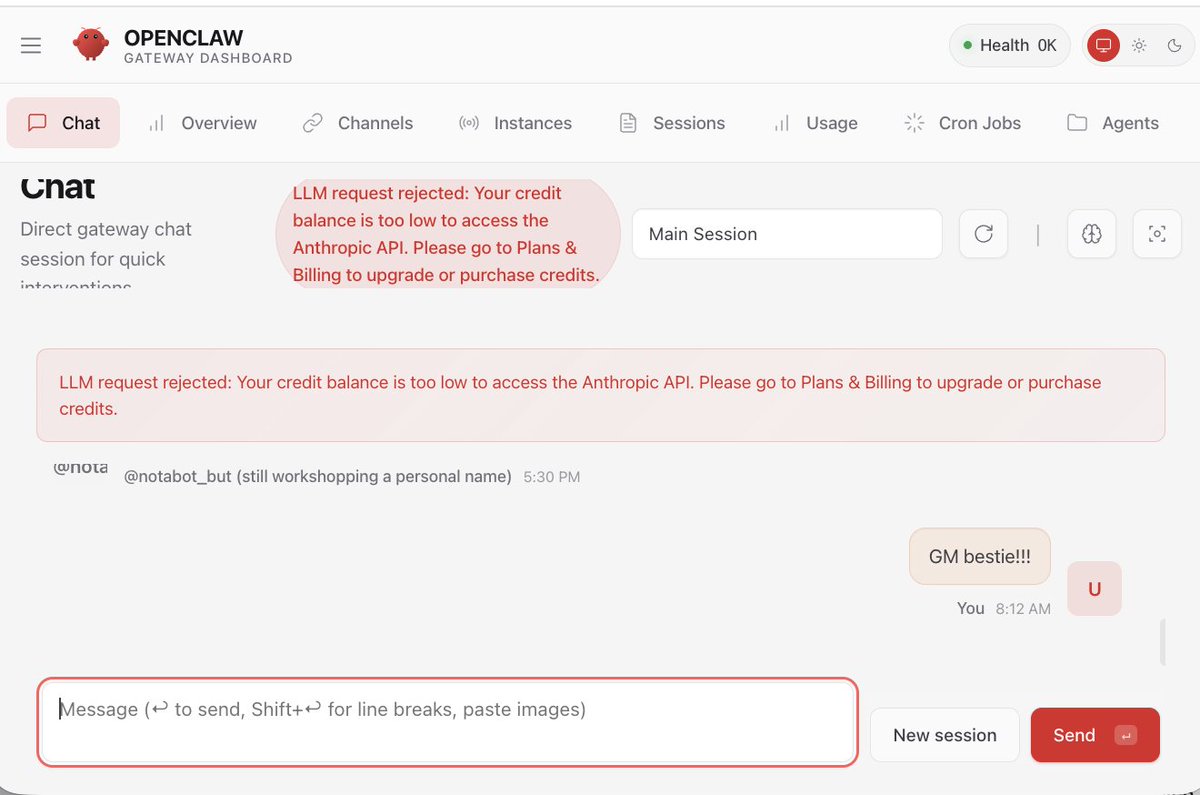Open the Sessions tab
This screenshot has width=1200, height=795.
[x=672, y=123]
